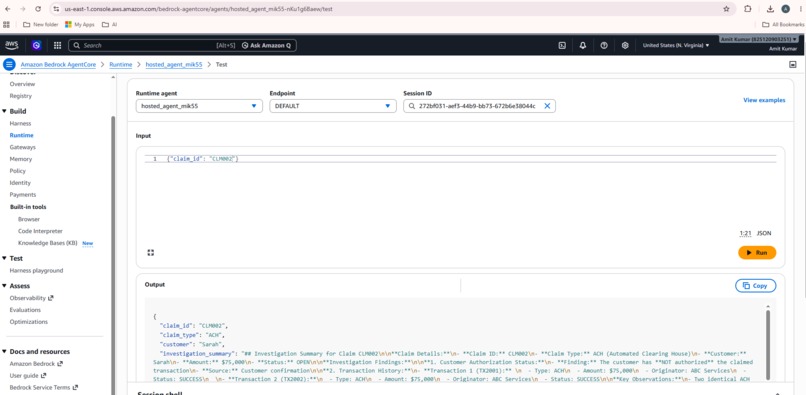Open the 'New folder' bookmark folder

click(x=41, y=24)
